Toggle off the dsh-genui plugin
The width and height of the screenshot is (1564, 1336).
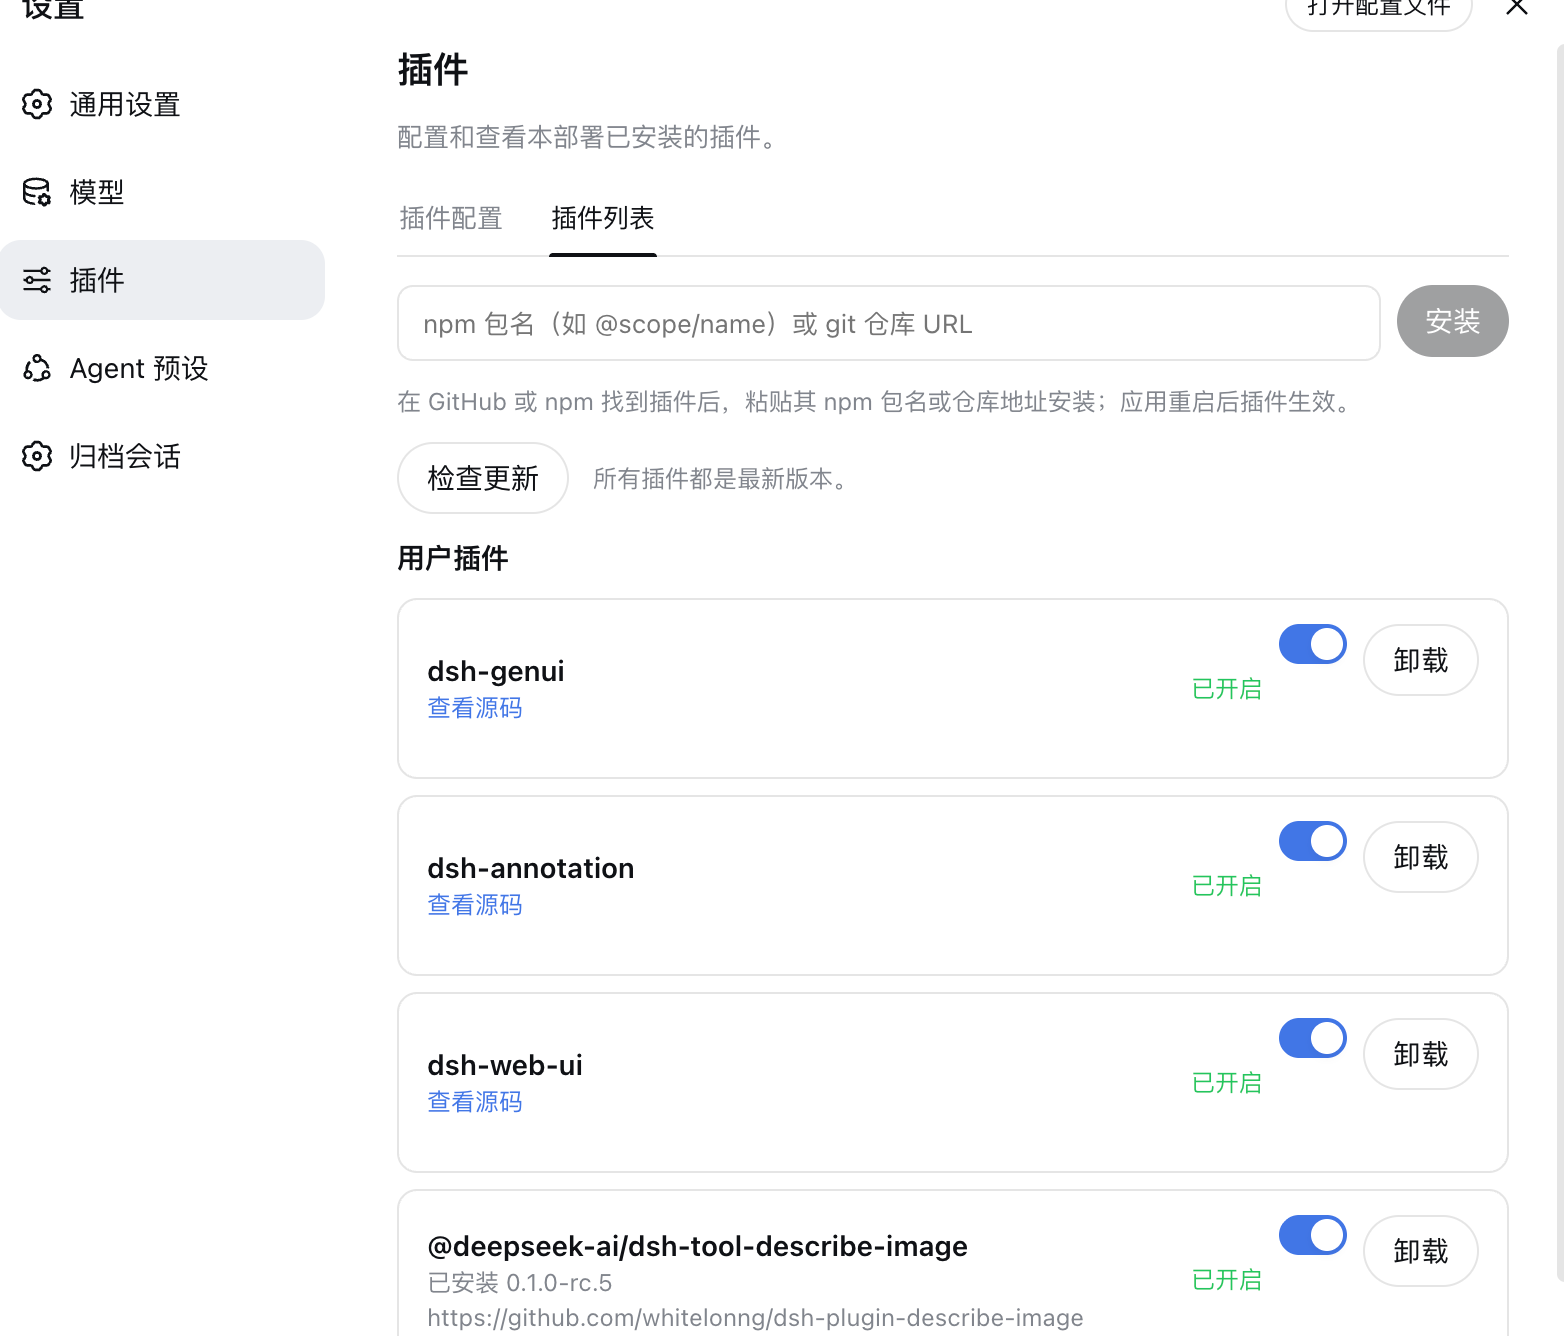coord(1312,644)
